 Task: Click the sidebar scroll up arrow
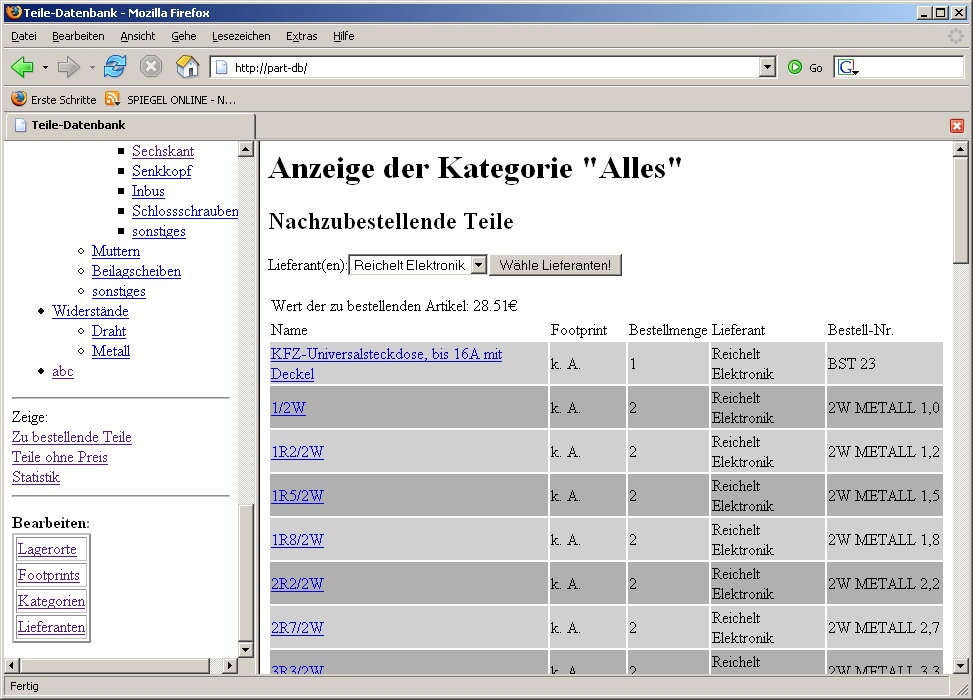pyautogui.click(x=246, y=149)
